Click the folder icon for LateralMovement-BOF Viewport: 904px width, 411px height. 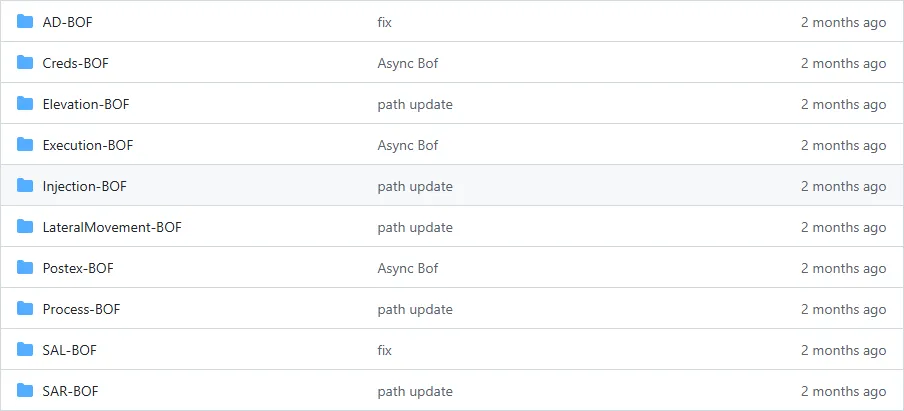tap(25, 227)
